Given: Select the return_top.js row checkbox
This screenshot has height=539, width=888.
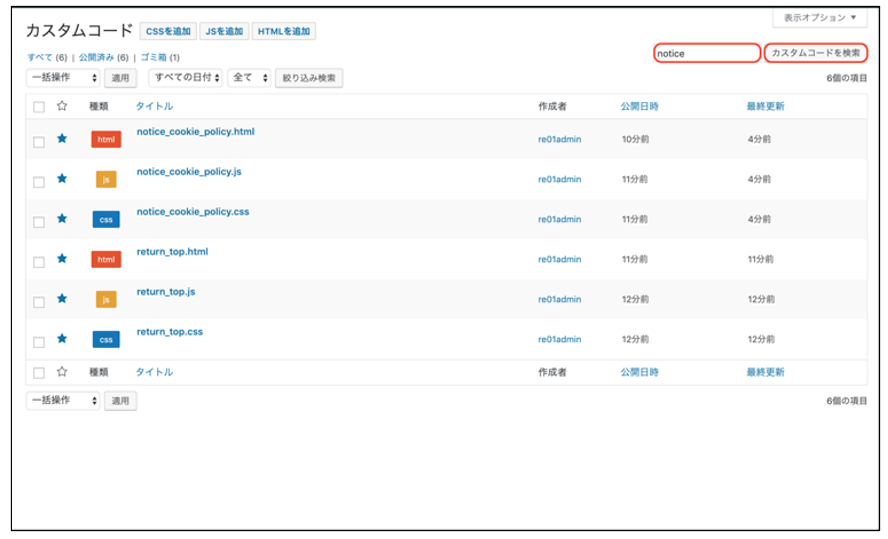Looking at the screenshot, I should (x=39, y=301).
